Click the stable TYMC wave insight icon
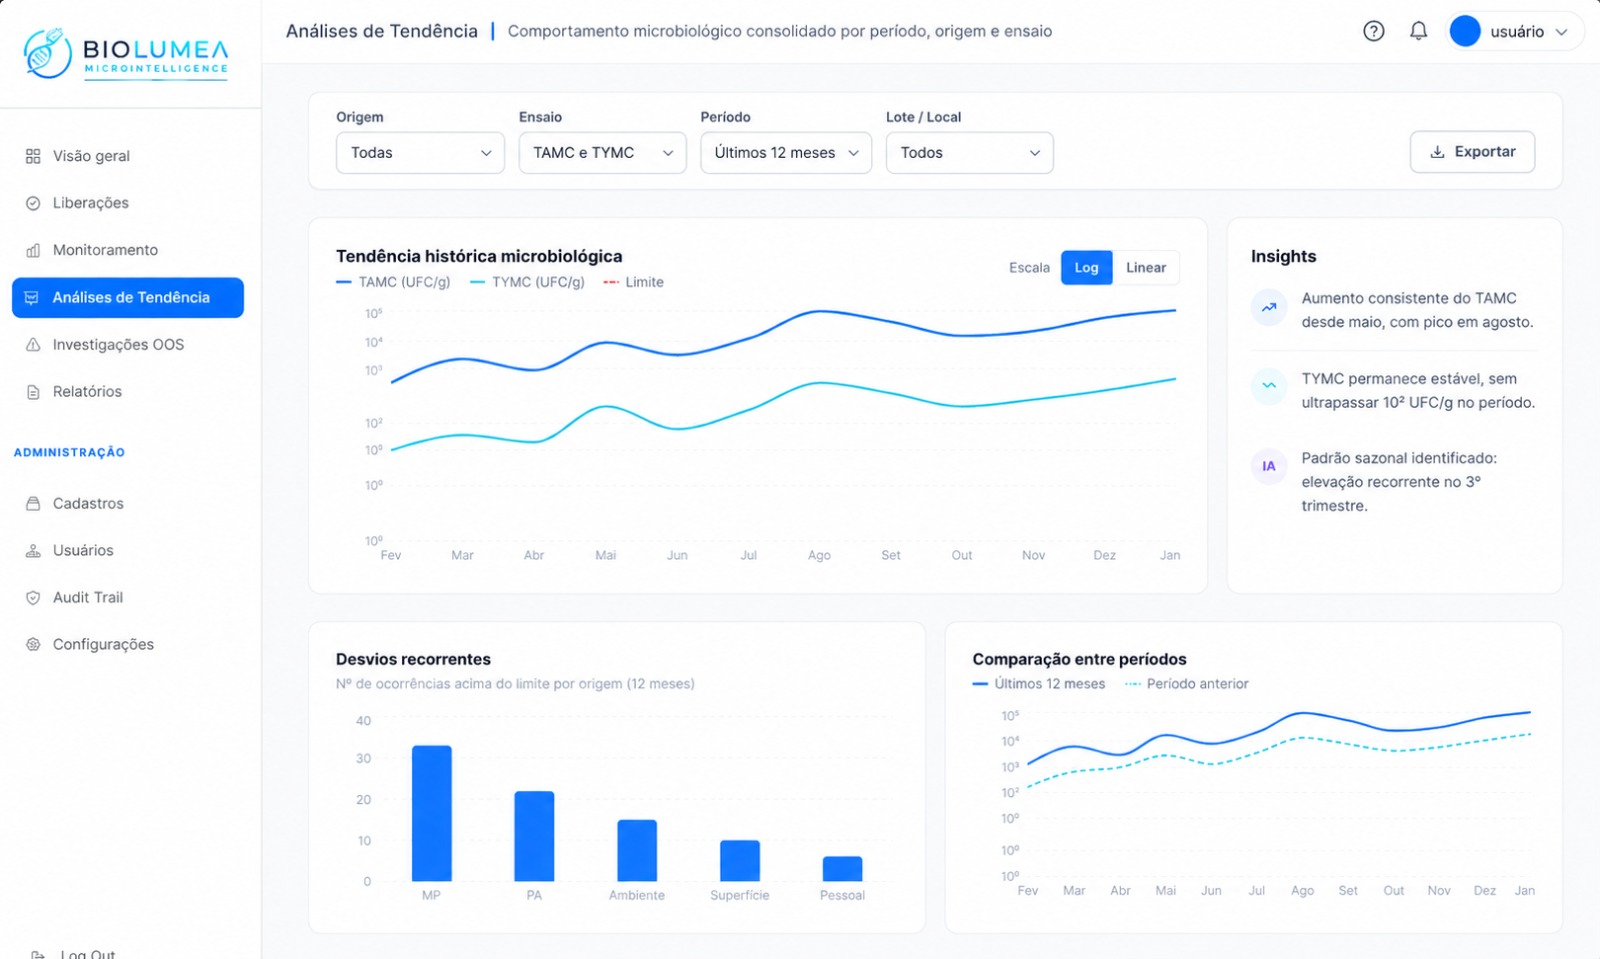This screenshot has height=959, width=1600. pos(1269,385)
